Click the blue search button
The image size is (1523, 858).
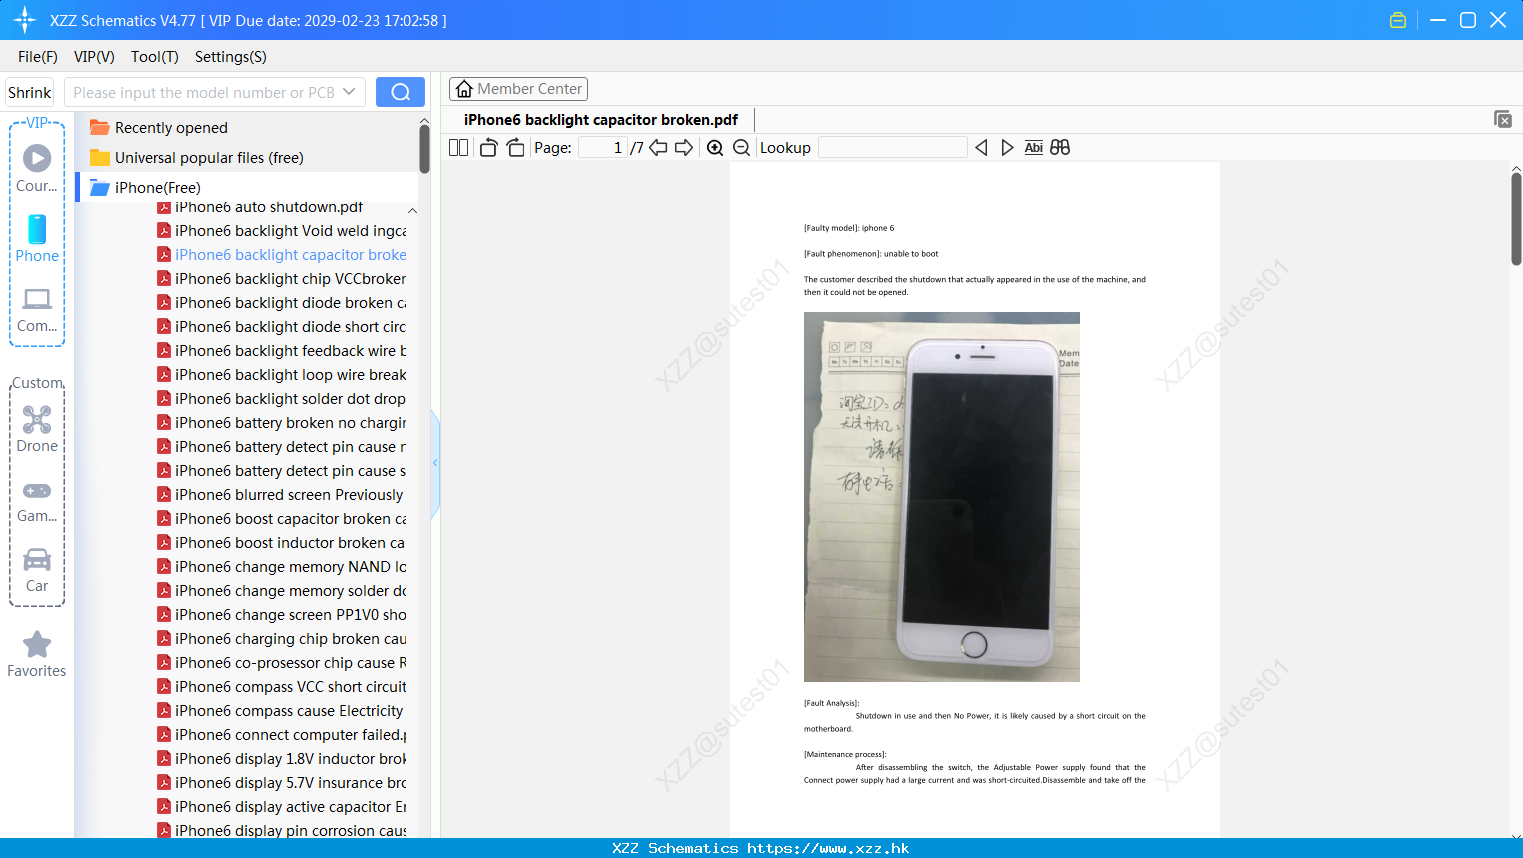pyautogui.click(x=400, y=92)
